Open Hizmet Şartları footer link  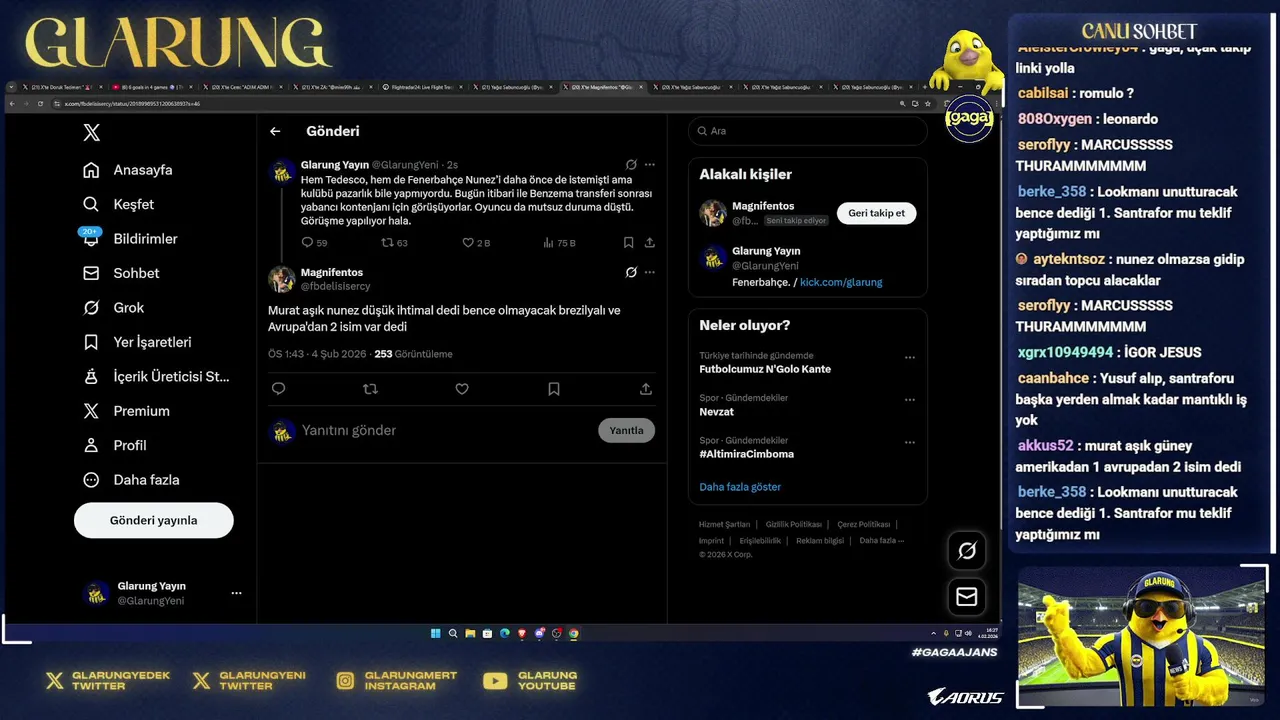(x=724, y=524)
